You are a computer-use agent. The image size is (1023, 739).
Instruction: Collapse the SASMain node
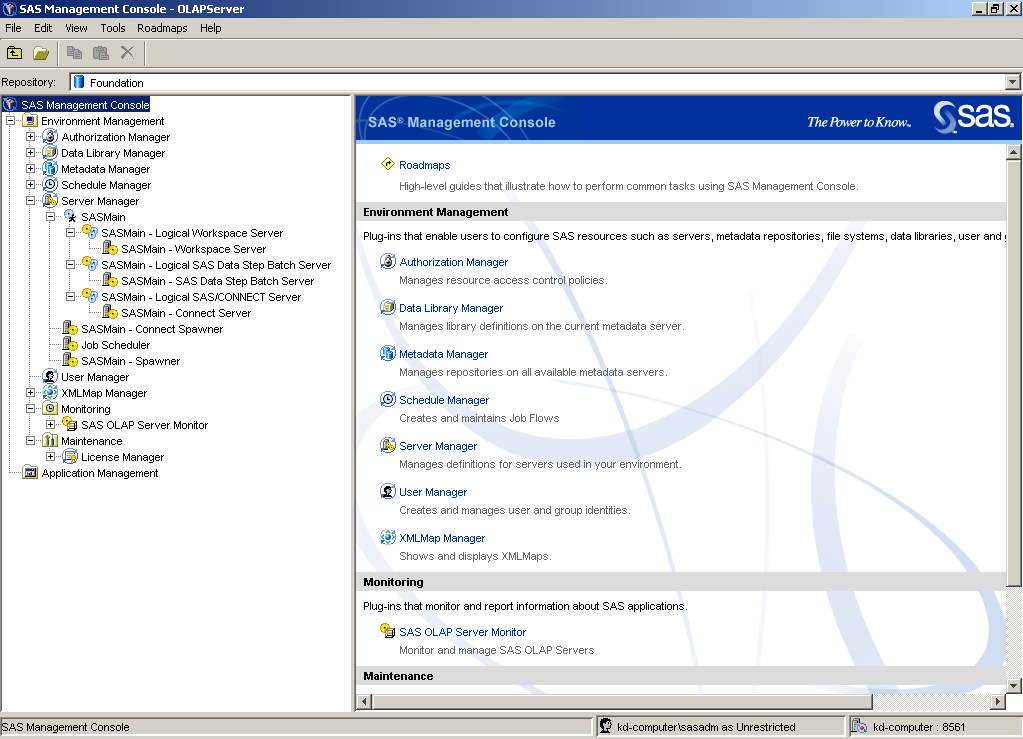(50, 217)
